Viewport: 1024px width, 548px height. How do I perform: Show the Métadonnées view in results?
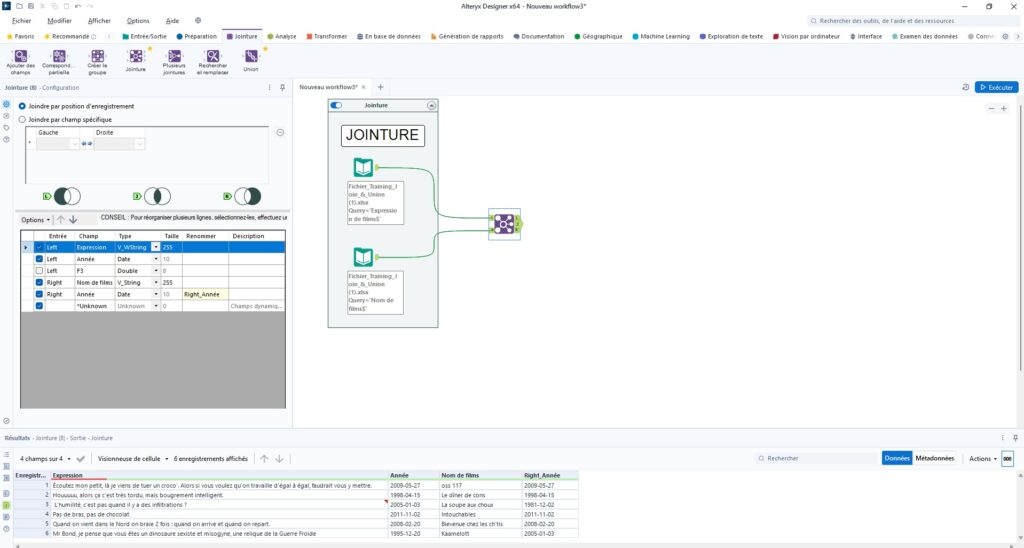tap(935, 459)
